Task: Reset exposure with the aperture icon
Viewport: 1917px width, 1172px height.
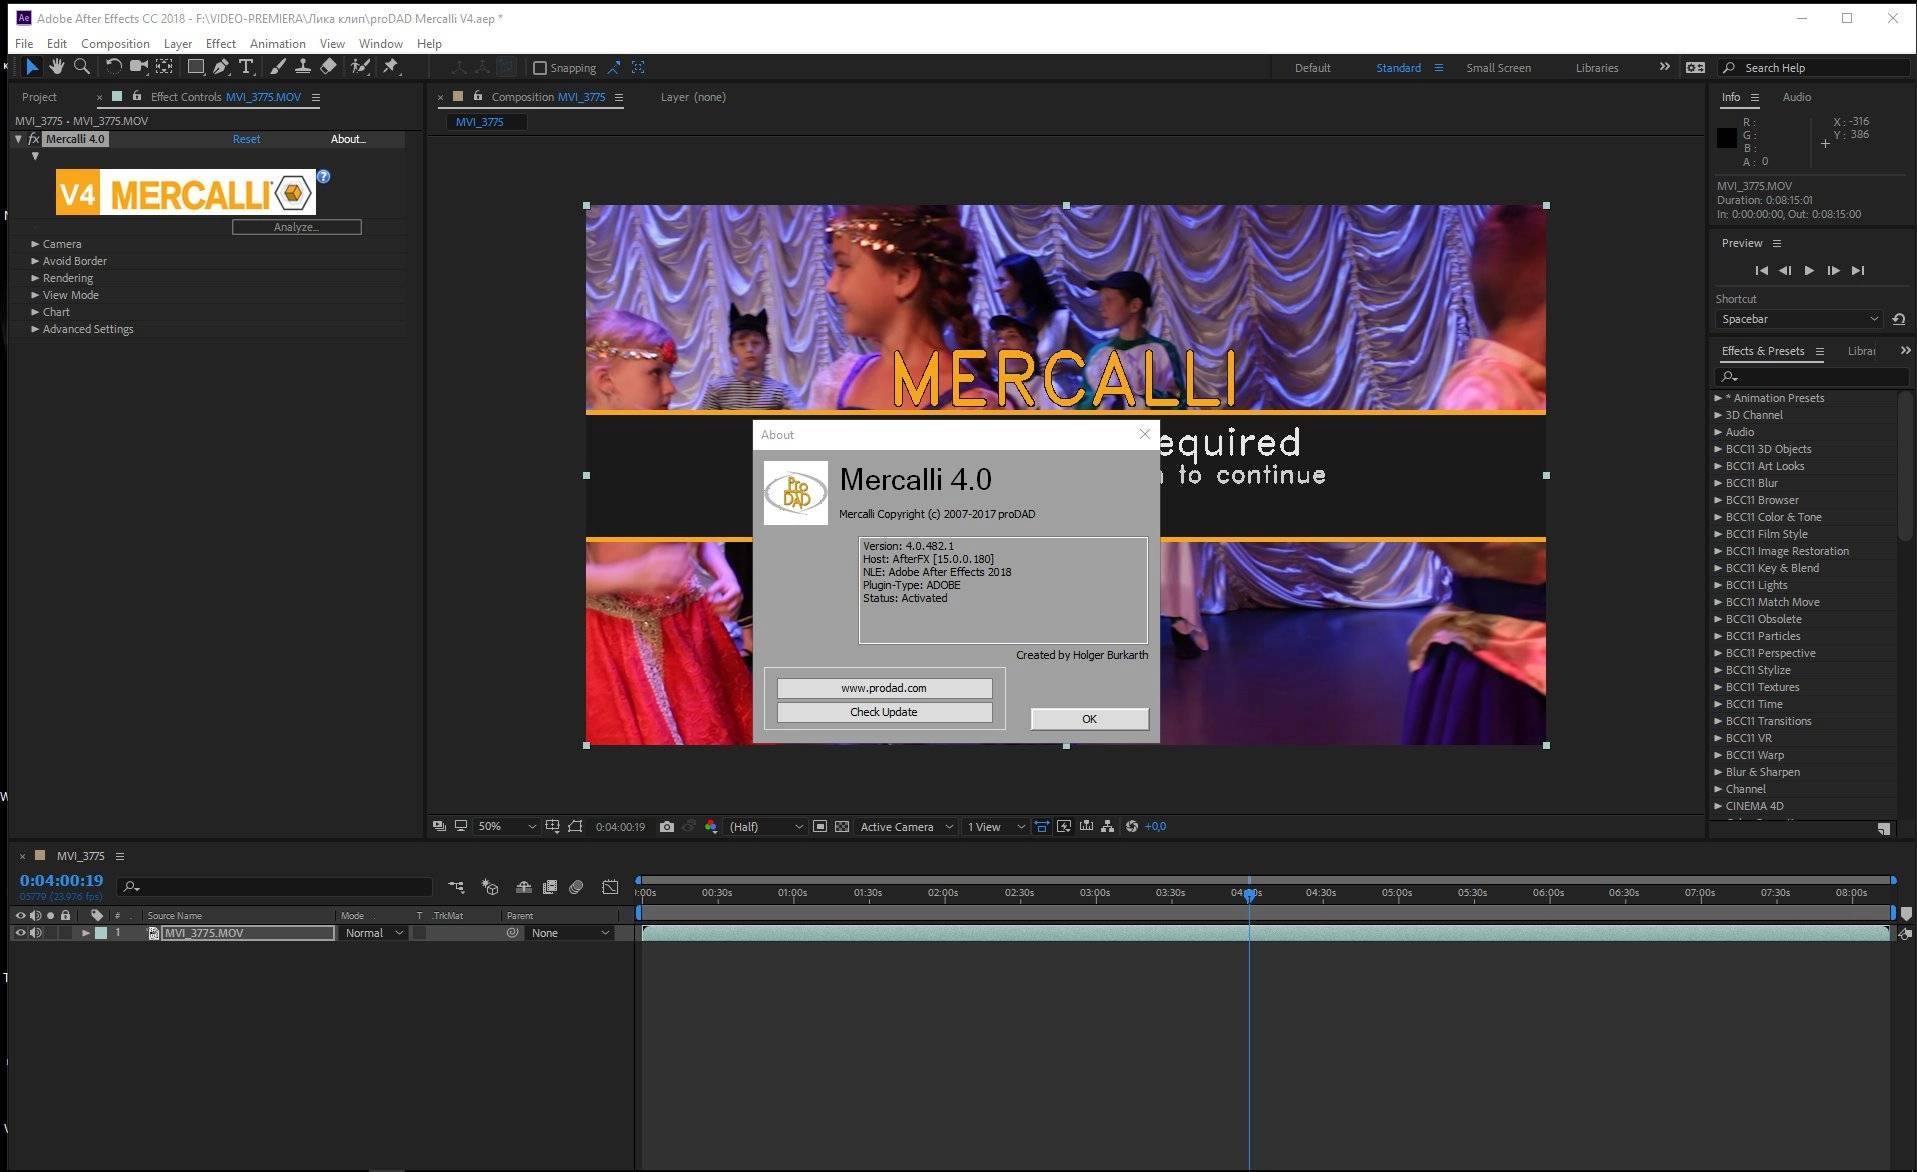Action: (x=1132, y=827)
